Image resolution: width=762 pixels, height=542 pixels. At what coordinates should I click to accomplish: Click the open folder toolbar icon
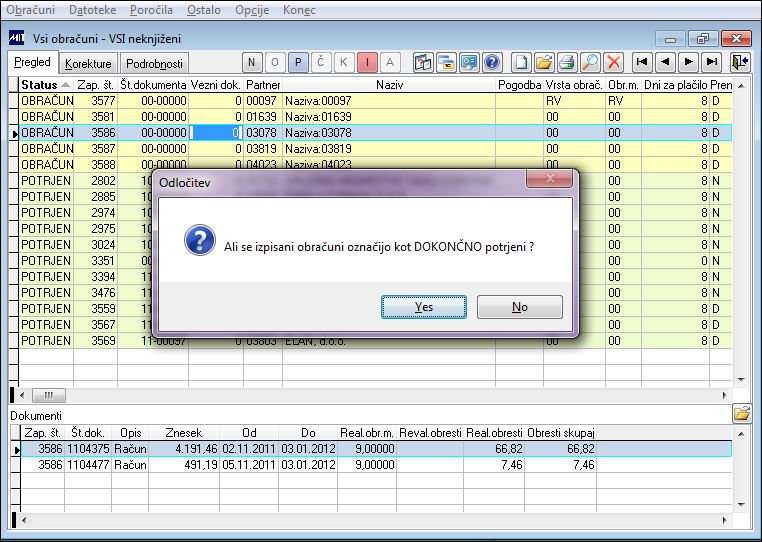point(544,63)
